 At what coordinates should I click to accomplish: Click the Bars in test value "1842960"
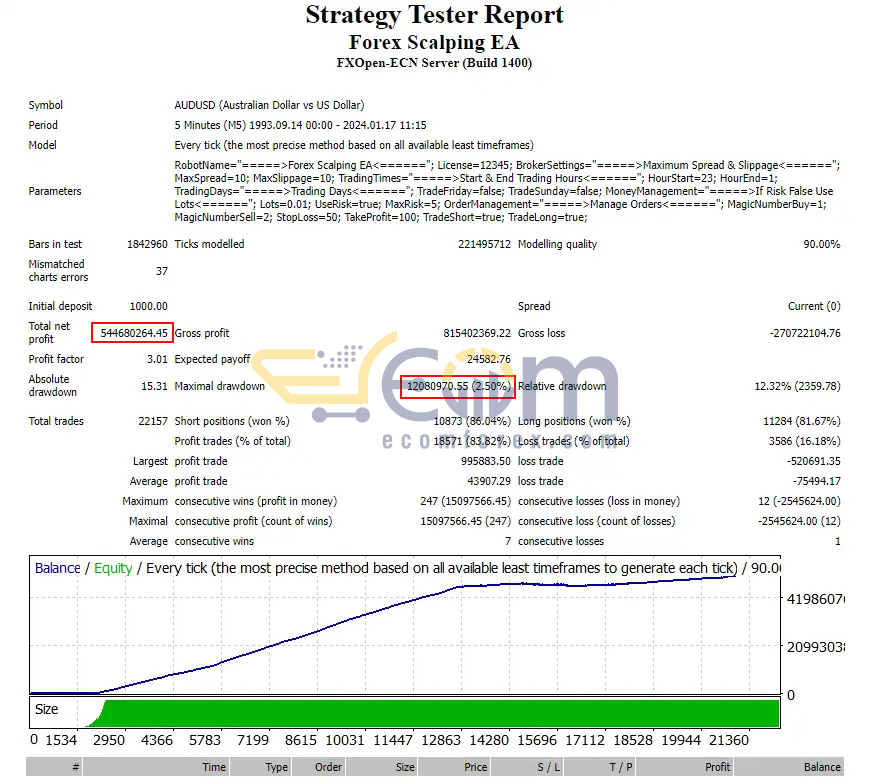tap(147, 244)
